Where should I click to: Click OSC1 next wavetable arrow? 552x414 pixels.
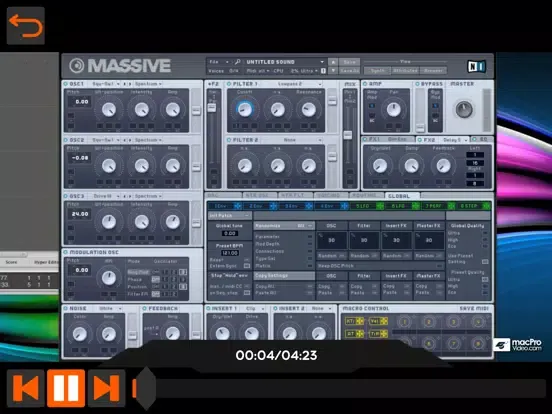[130, 84]
